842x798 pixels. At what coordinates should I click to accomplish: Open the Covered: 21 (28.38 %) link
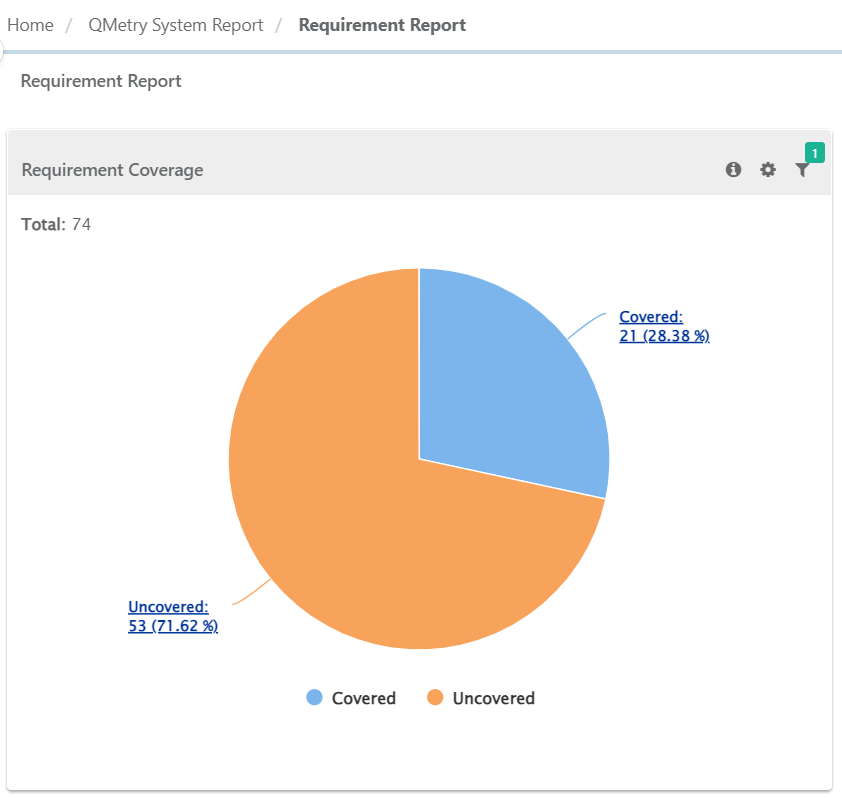point(663,326)
